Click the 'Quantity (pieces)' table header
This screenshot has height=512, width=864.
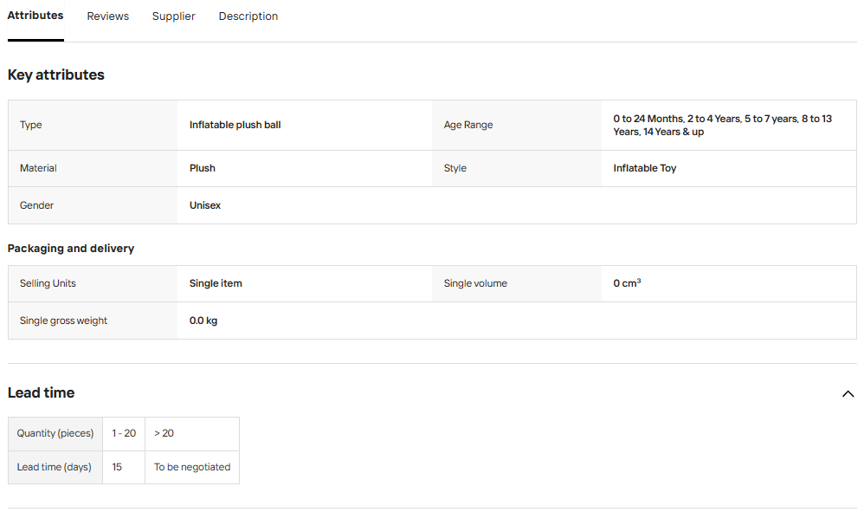click(55, 433)
